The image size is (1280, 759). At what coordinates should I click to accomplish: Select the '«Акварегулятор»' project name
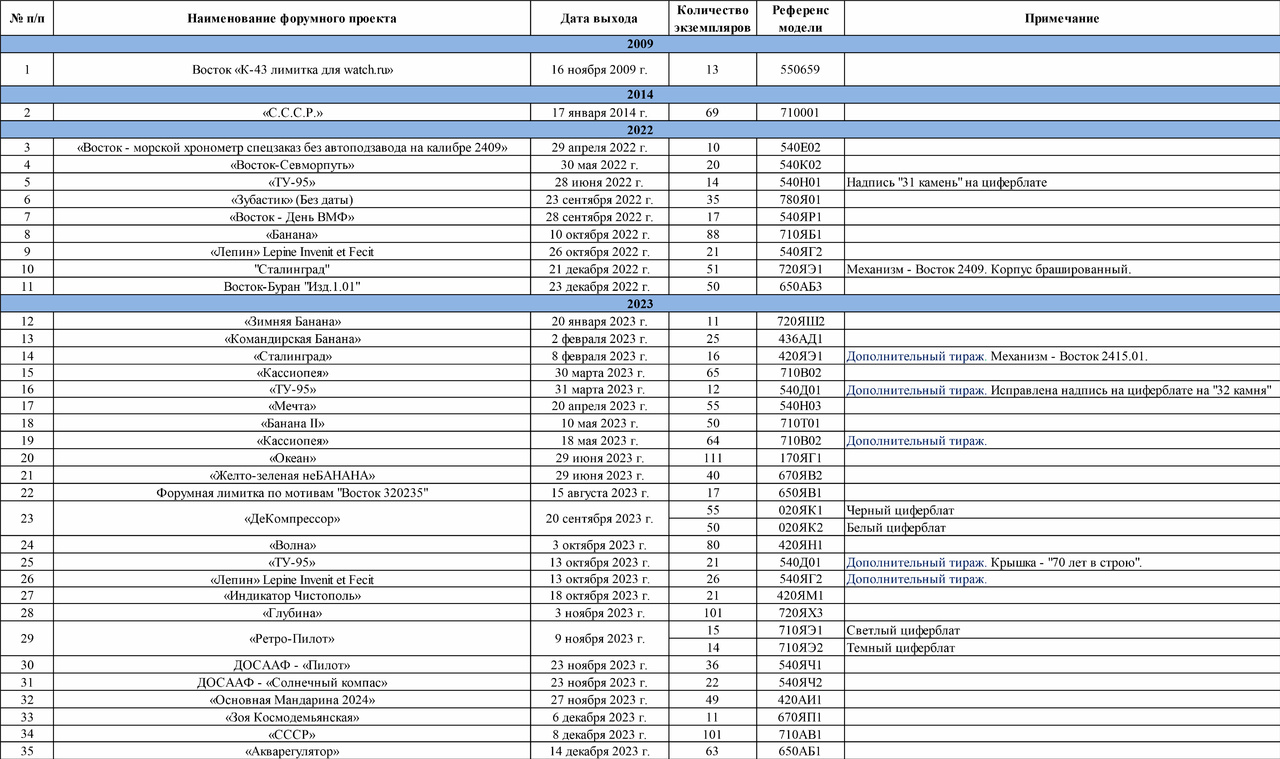(292, 751)
